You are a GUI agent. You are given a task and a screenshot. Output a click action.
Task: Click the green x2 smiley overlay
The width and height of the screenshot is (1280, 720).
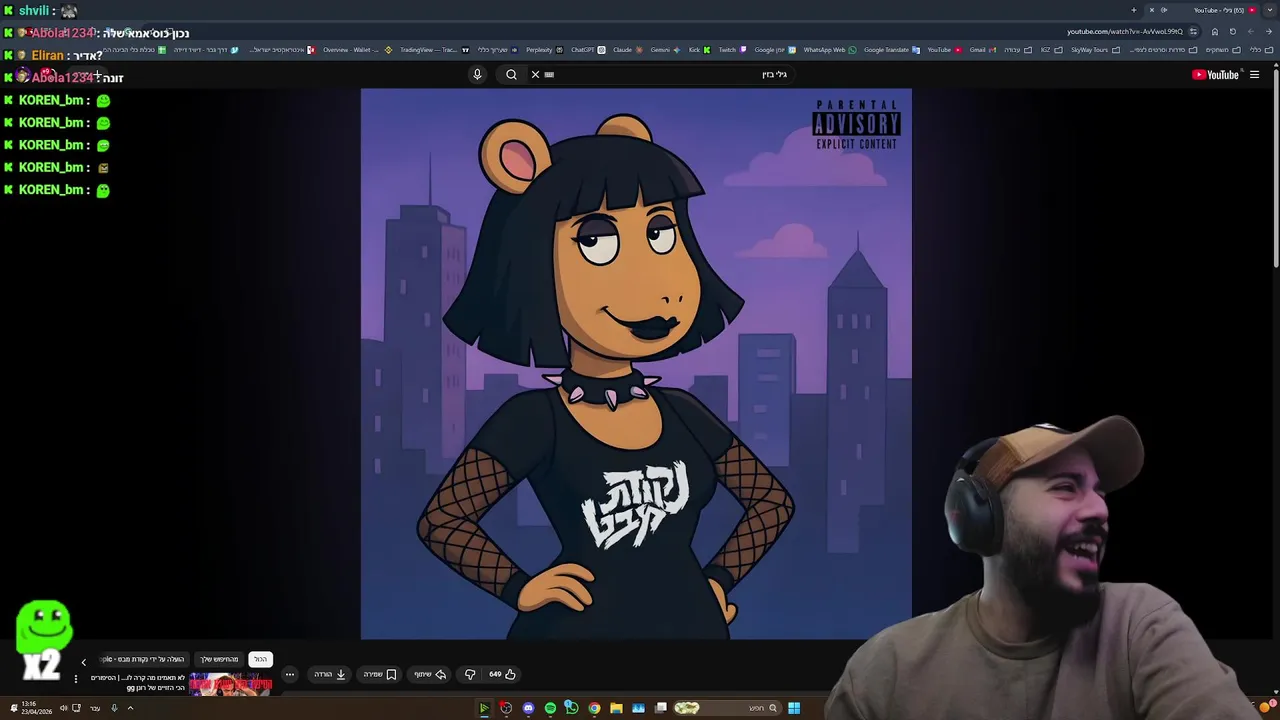click(43, 640)
